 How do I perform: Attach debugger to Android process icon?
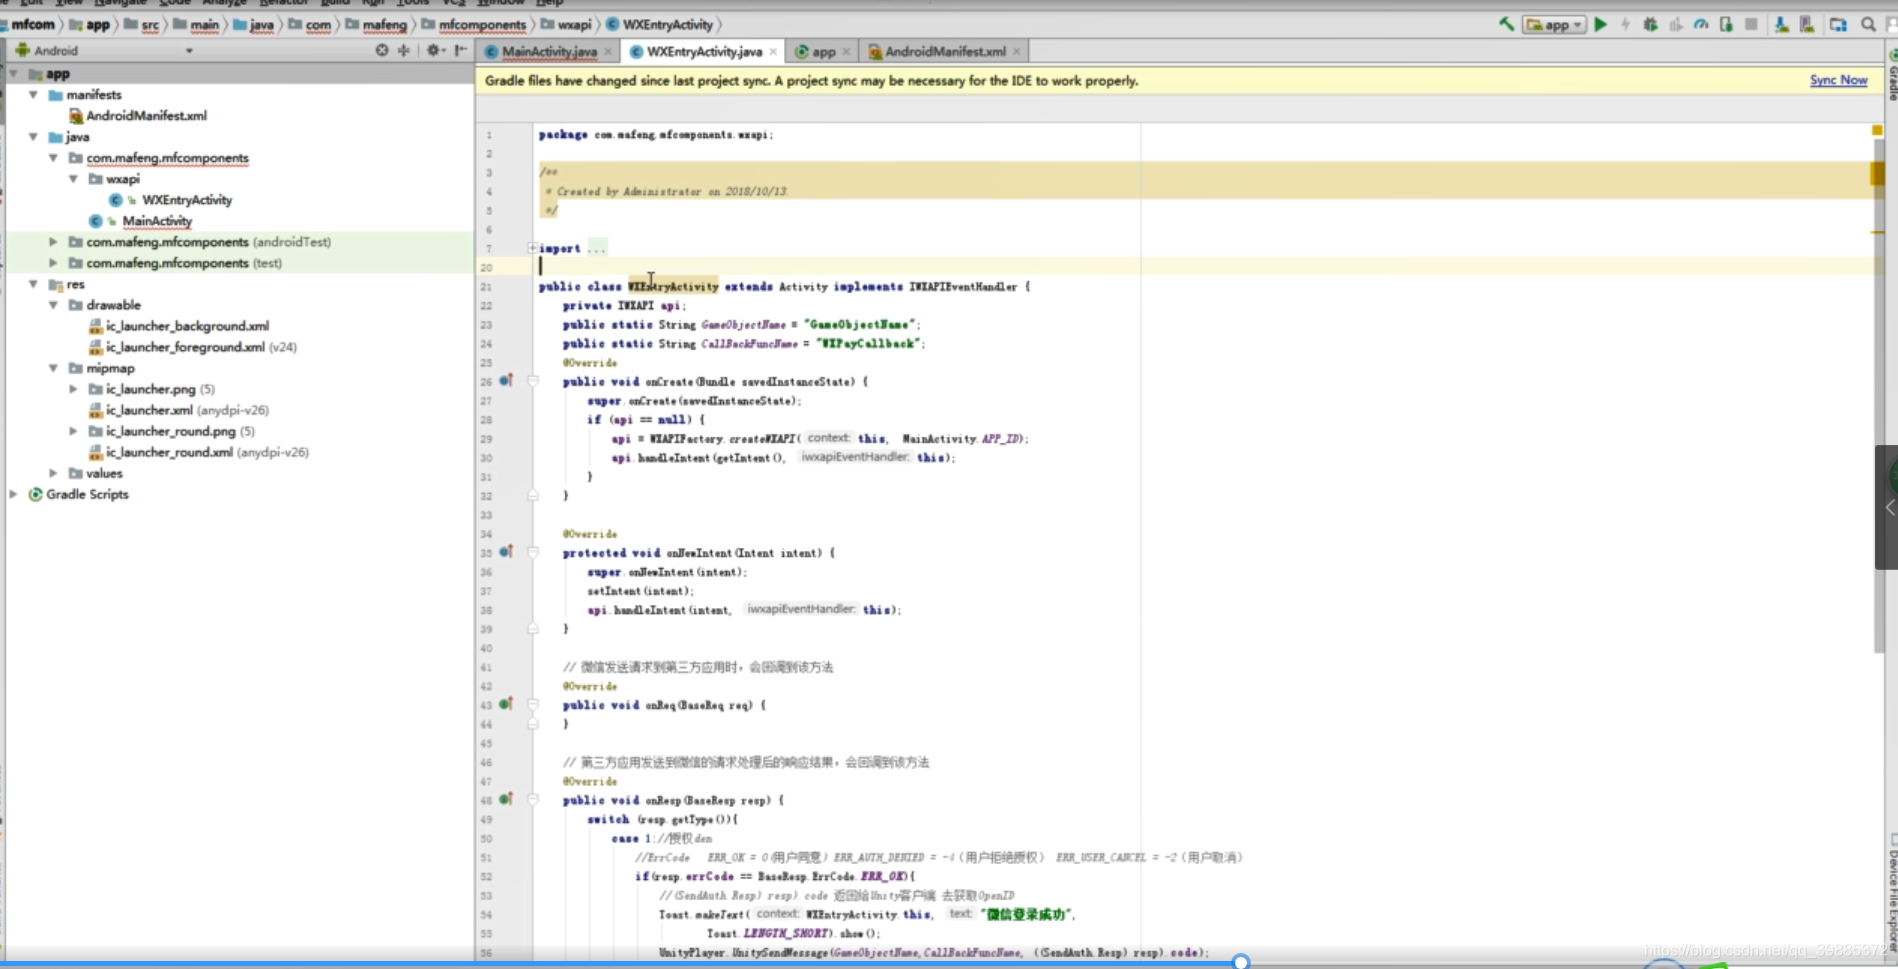click(1726, 24)
